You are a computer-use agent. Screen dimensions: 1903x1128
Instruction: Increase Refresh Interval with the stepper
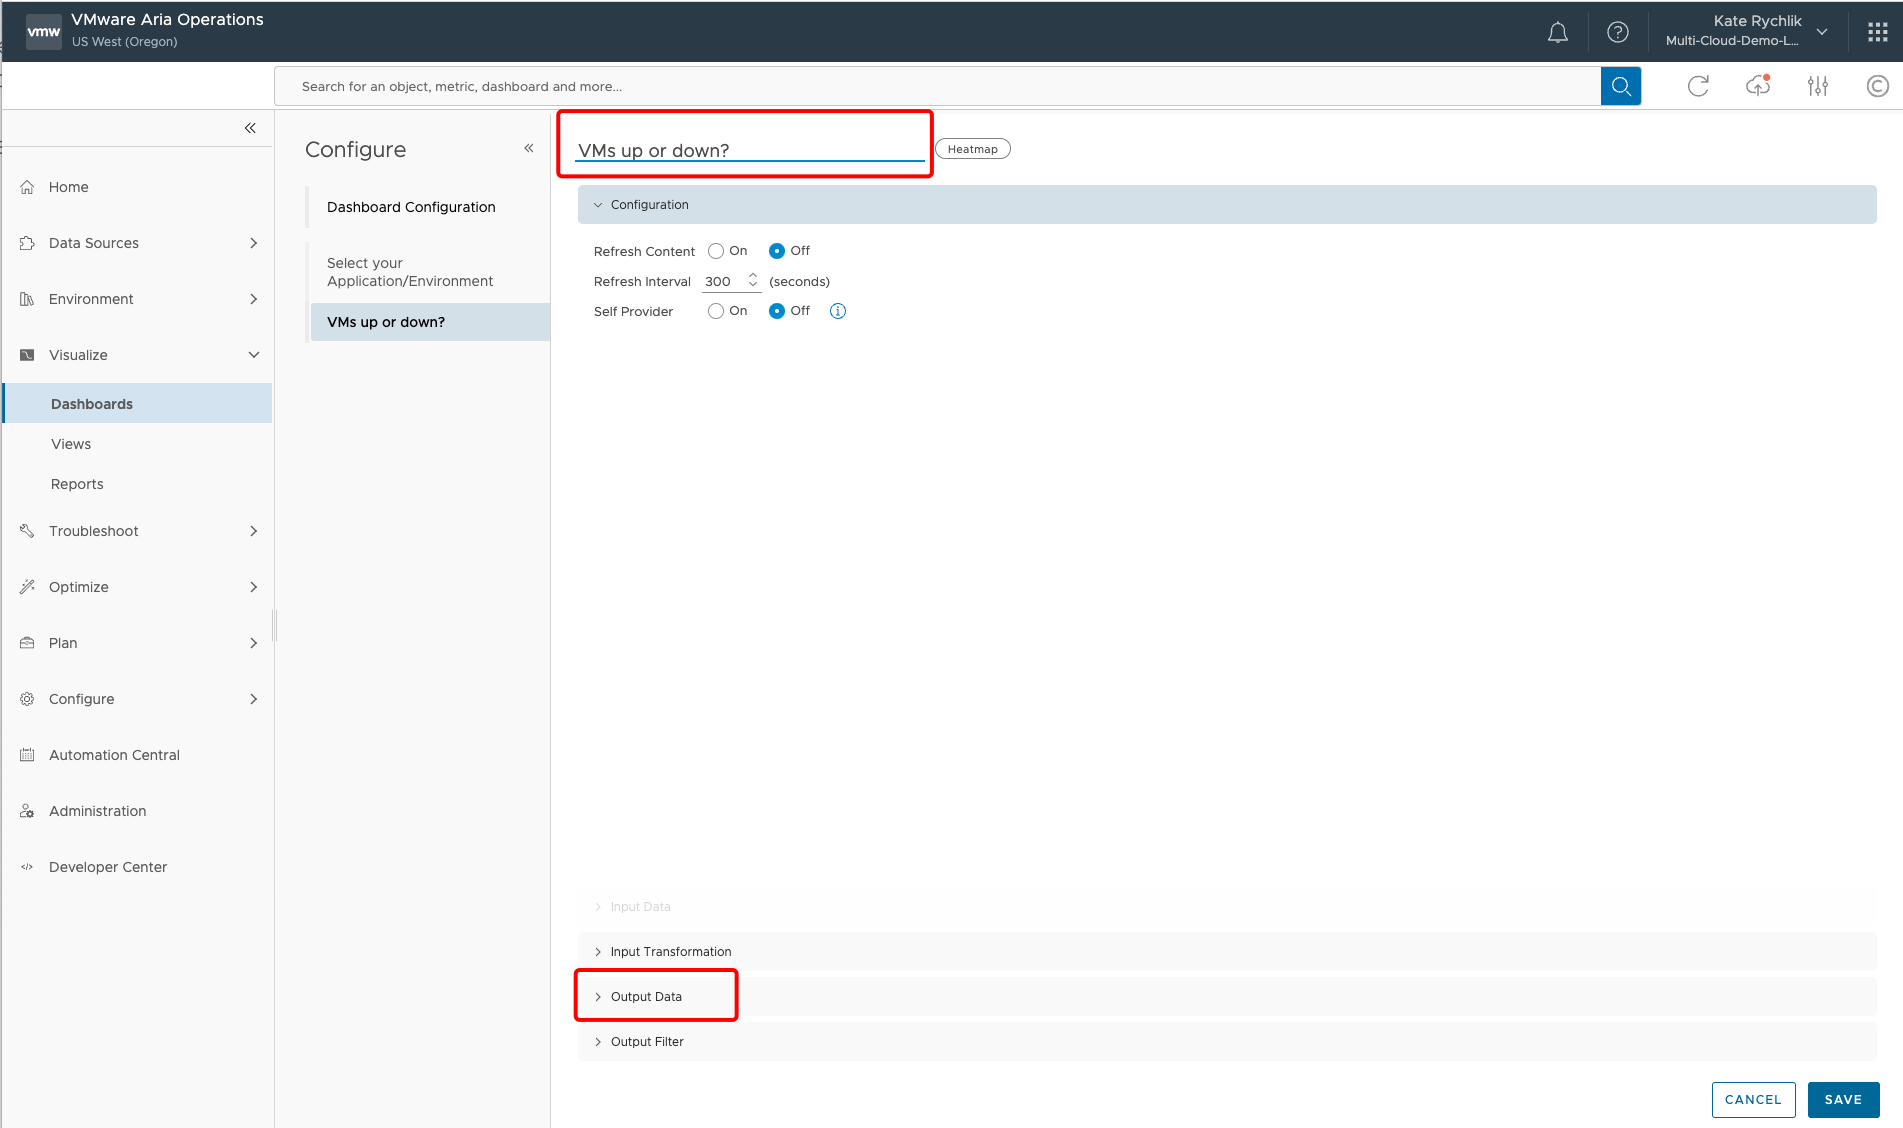tap(753, 275)
